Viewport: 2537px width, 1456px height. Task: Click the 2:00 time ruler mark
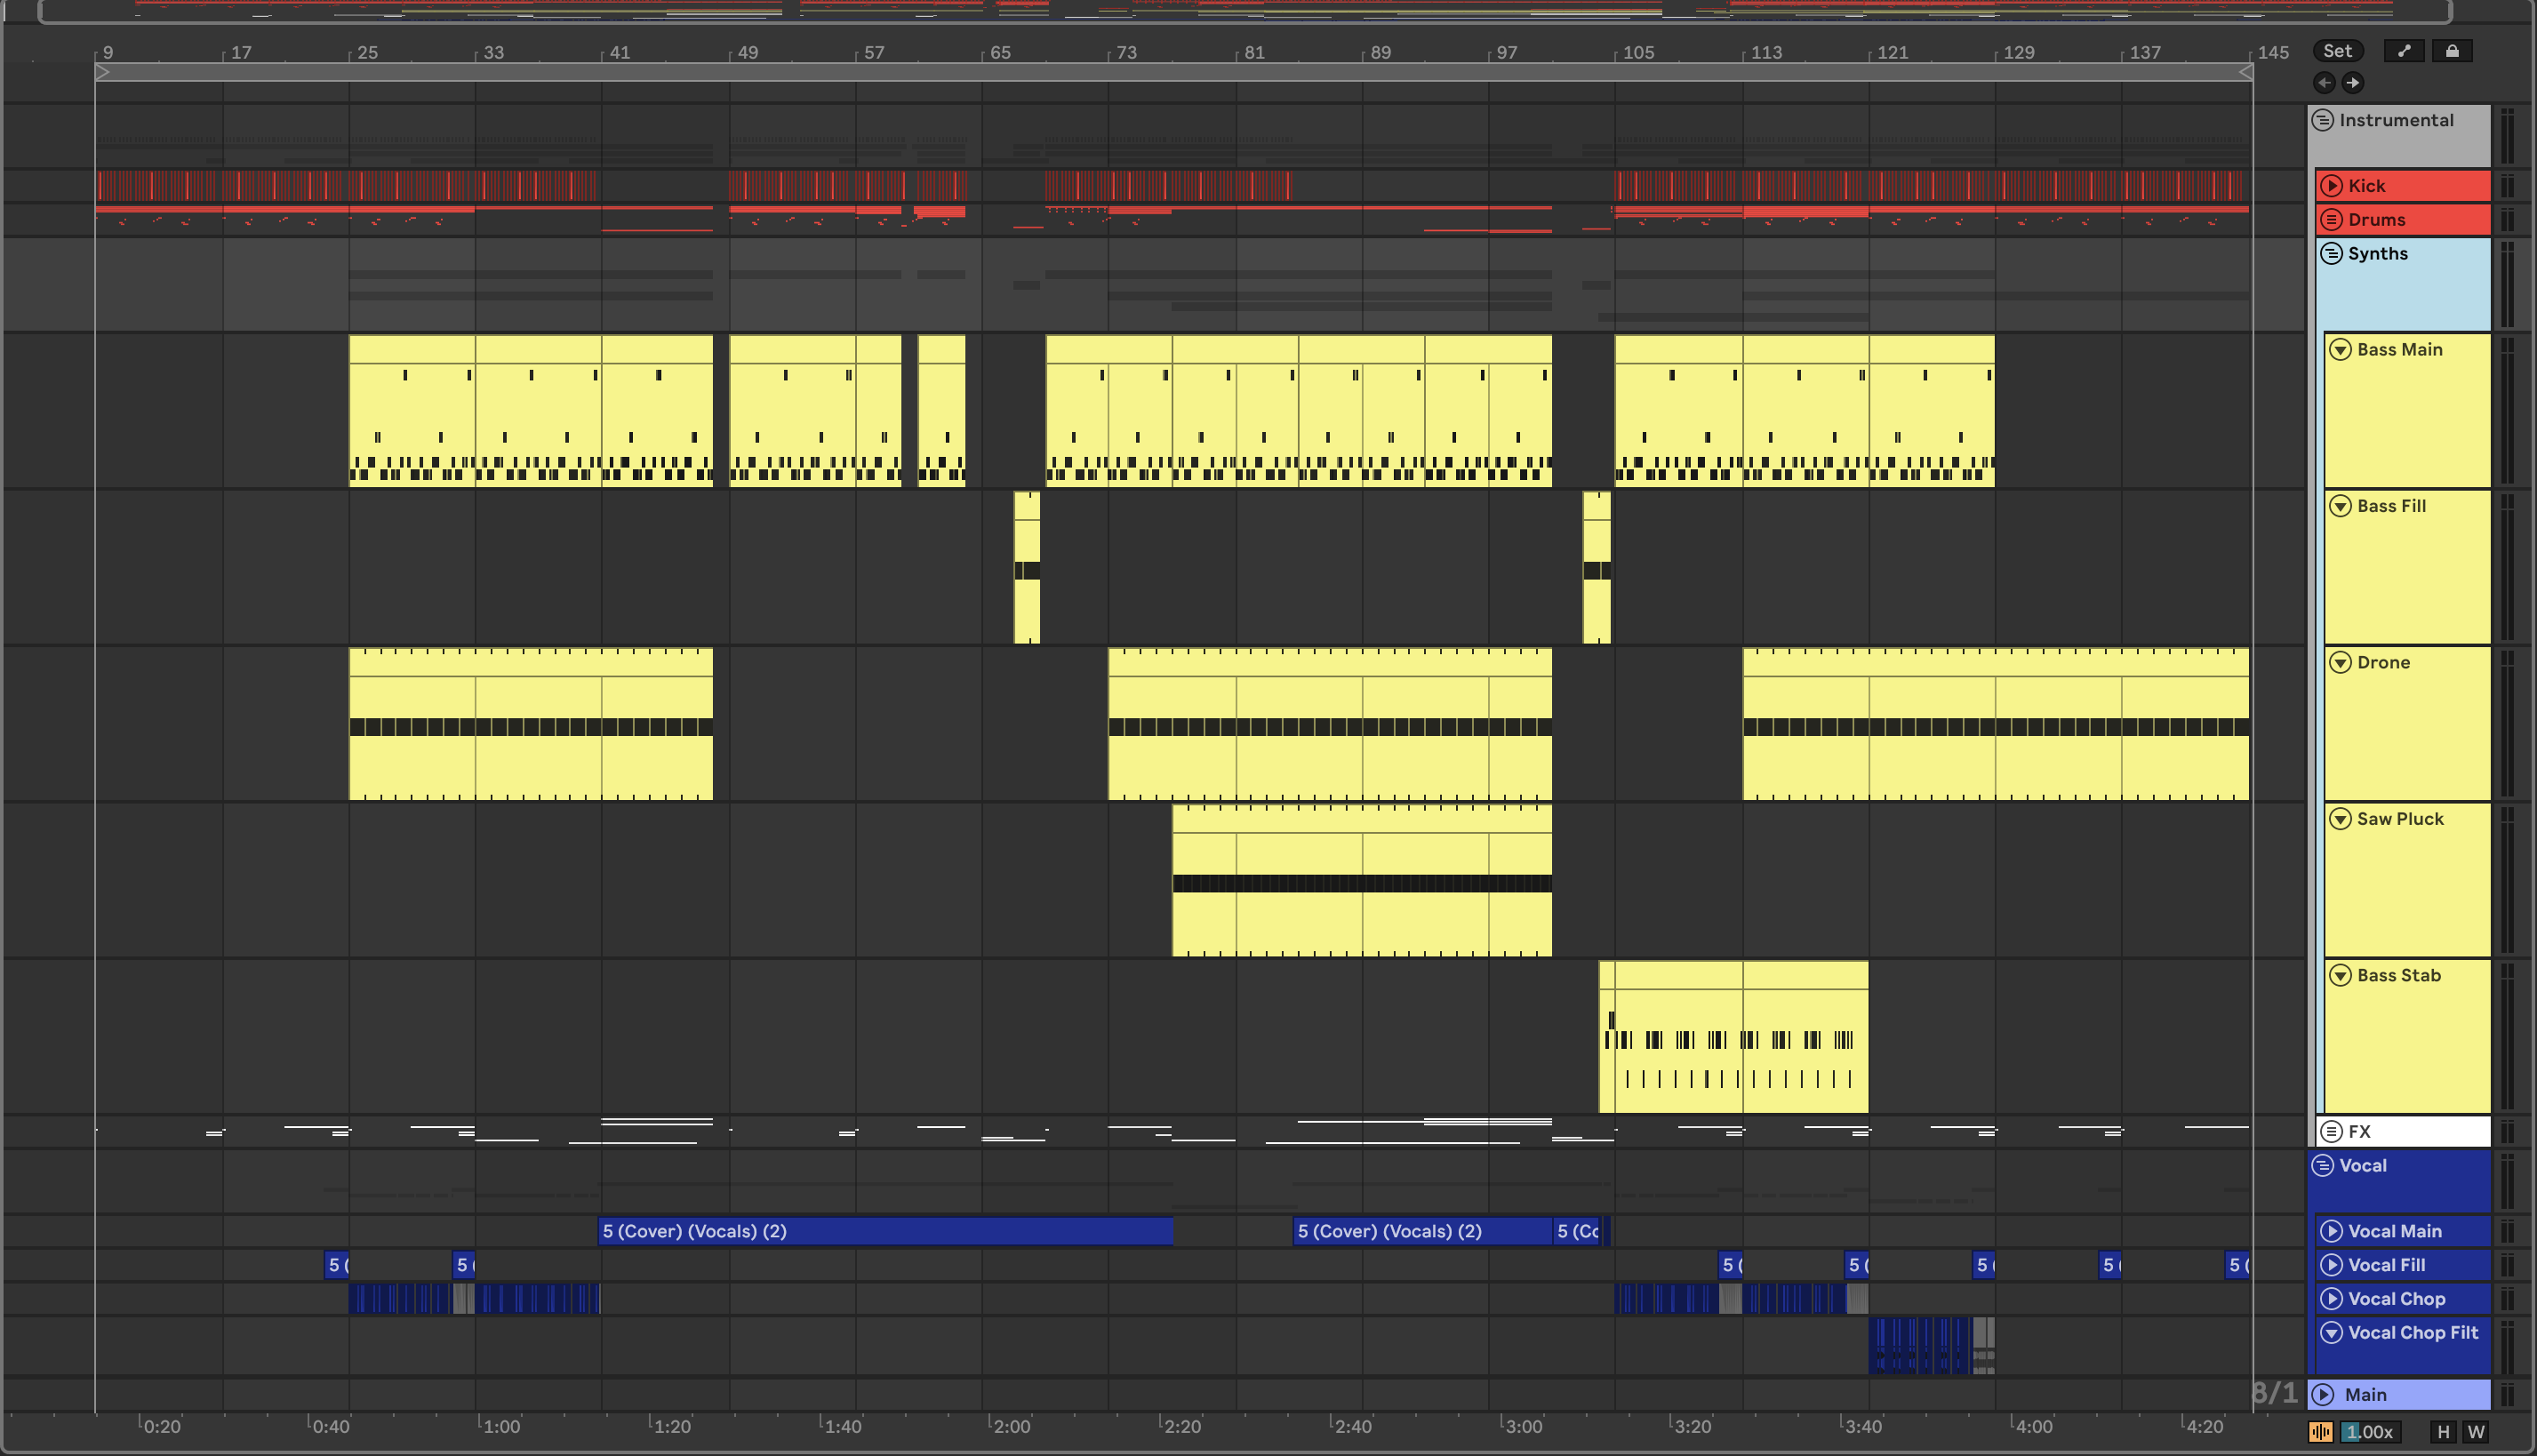[1012, 1426]
